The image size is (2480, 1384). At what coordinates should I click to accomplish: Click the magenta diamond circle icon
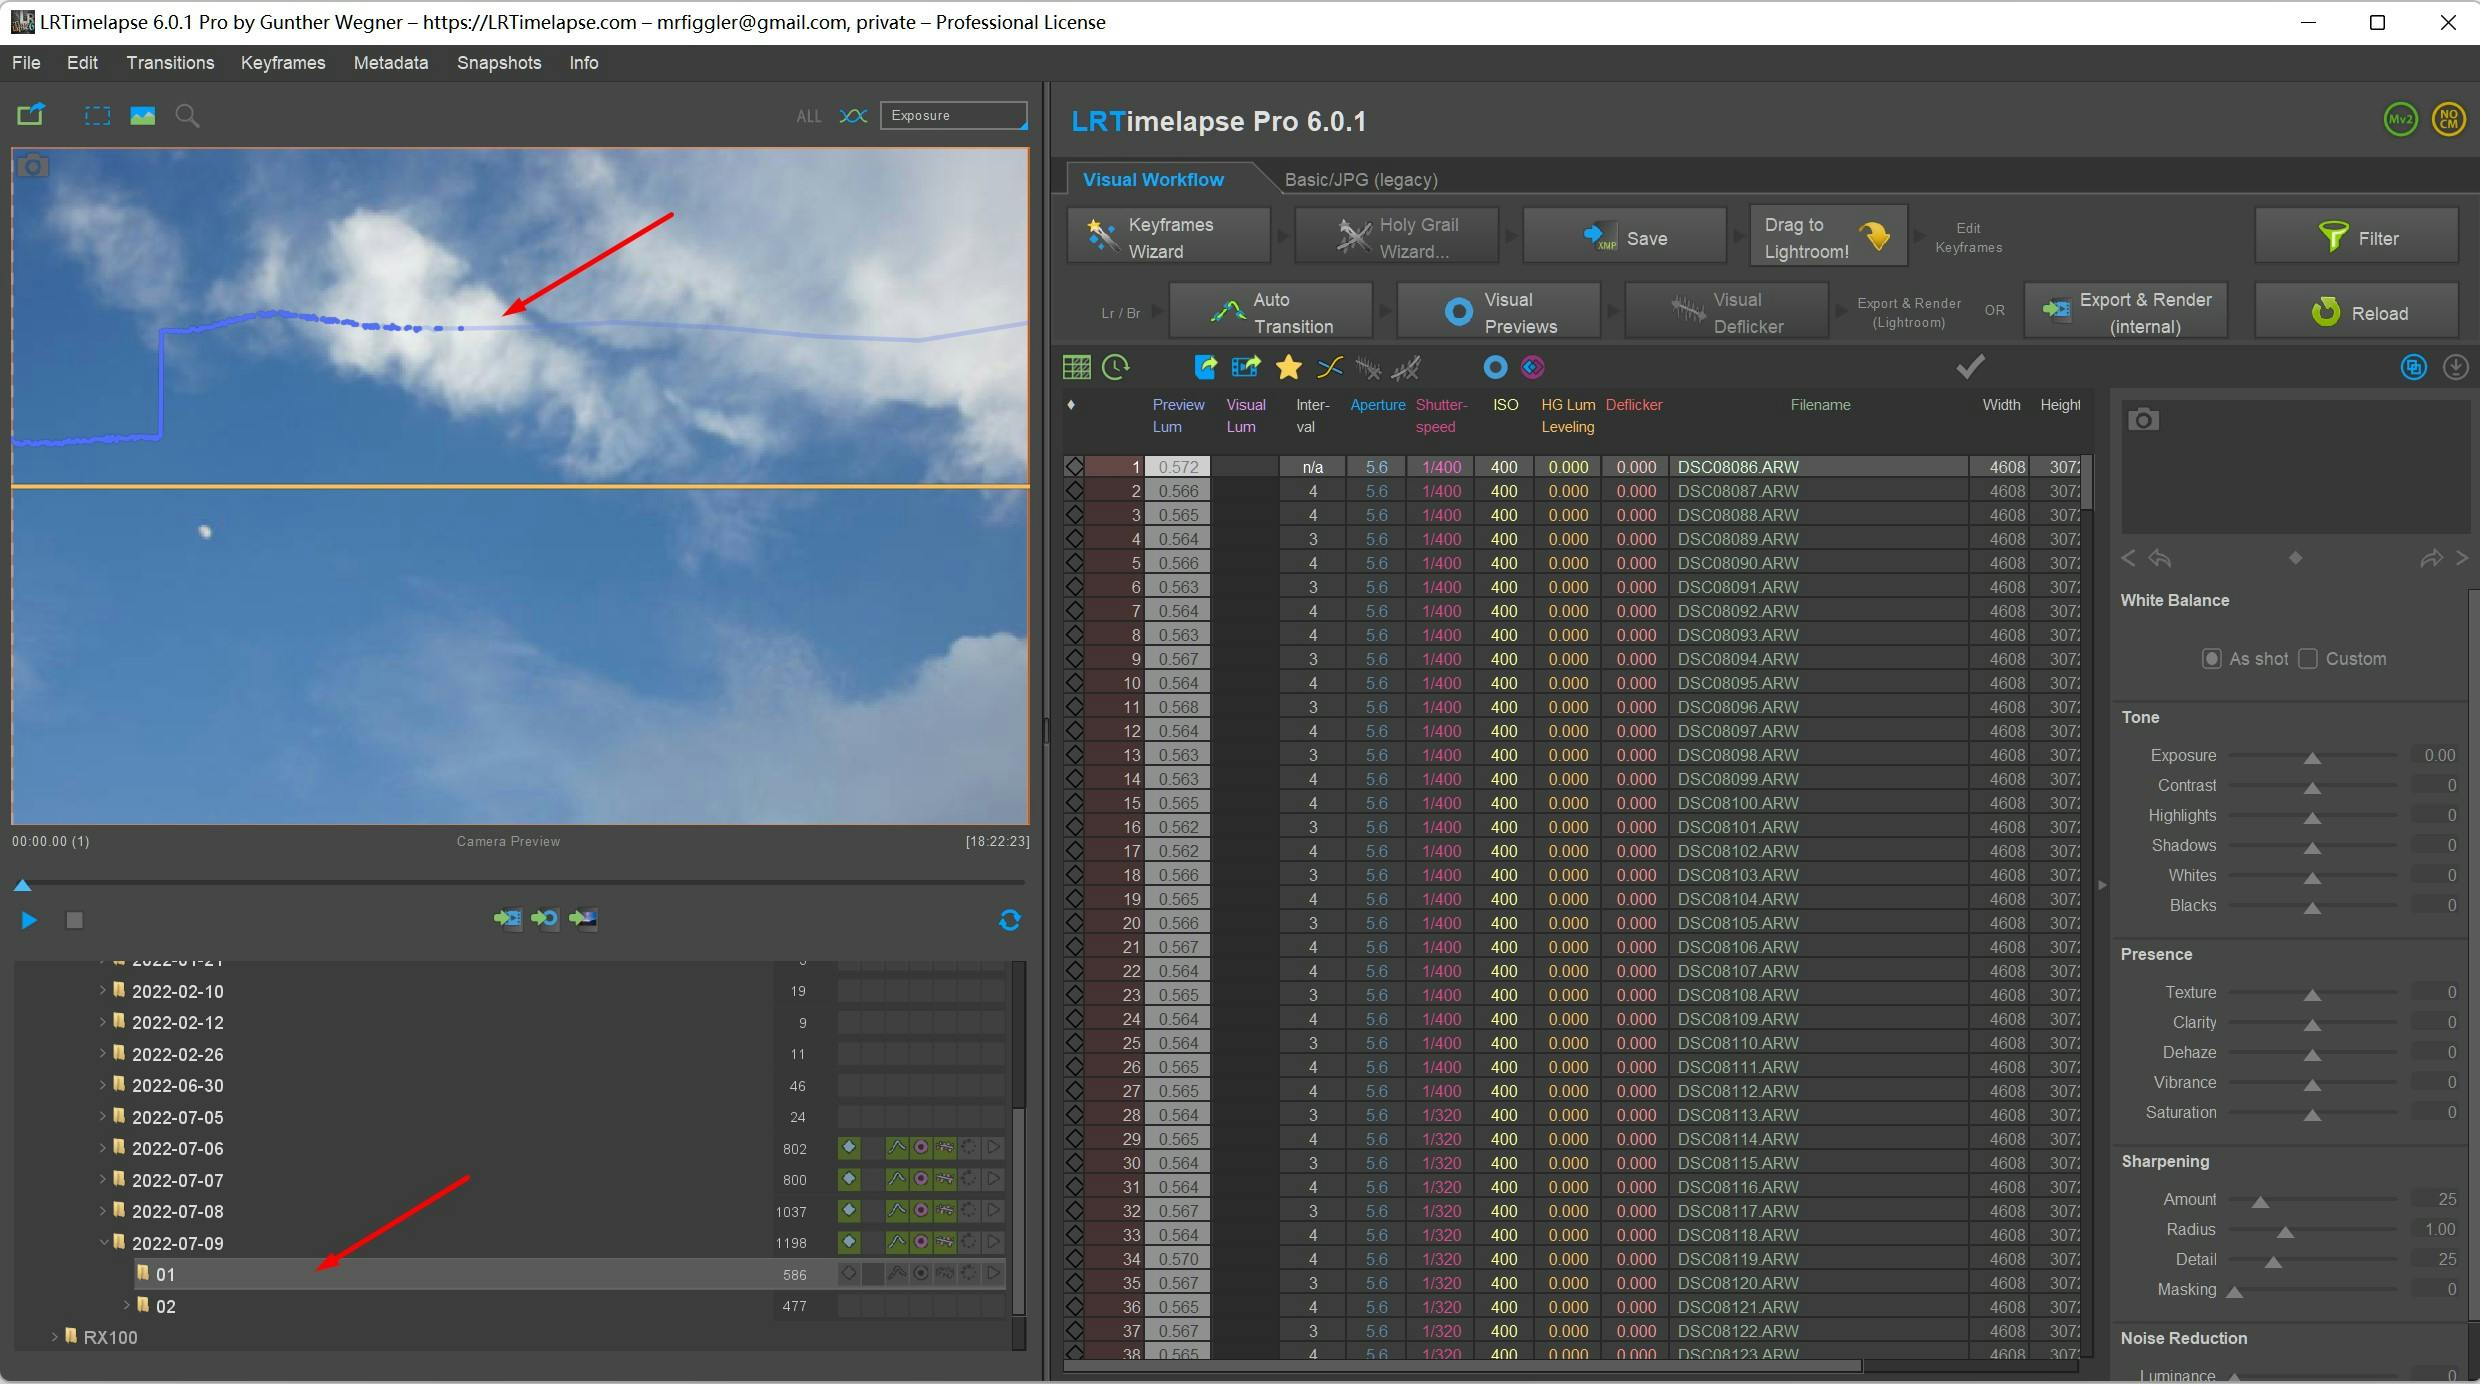click(x=1532, y=367)
